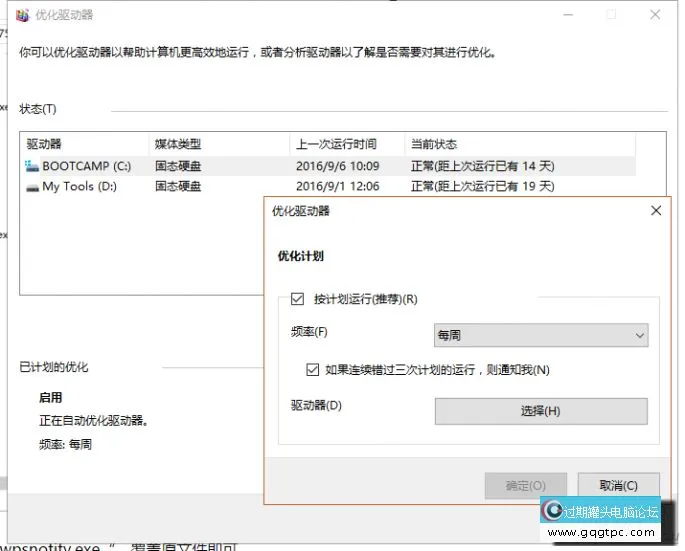
Task: Click the 确定(O) button
Action: click(526, 485)
